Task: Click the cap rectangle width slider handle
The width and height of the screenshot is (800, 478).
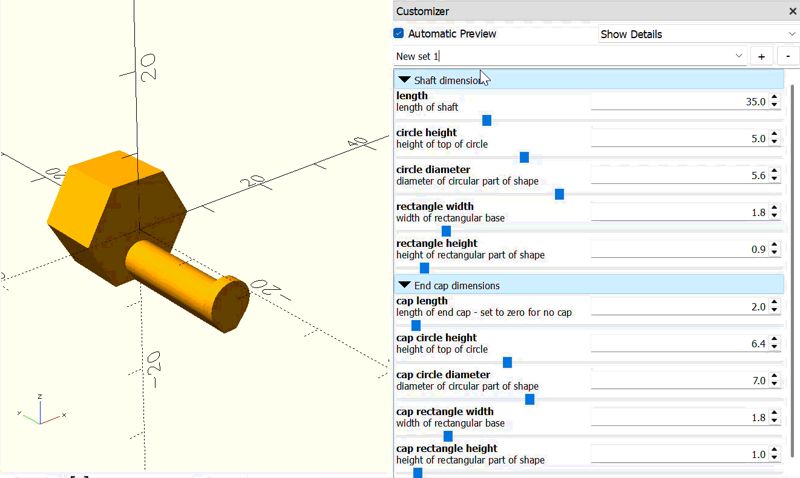Action: (448, 436)
